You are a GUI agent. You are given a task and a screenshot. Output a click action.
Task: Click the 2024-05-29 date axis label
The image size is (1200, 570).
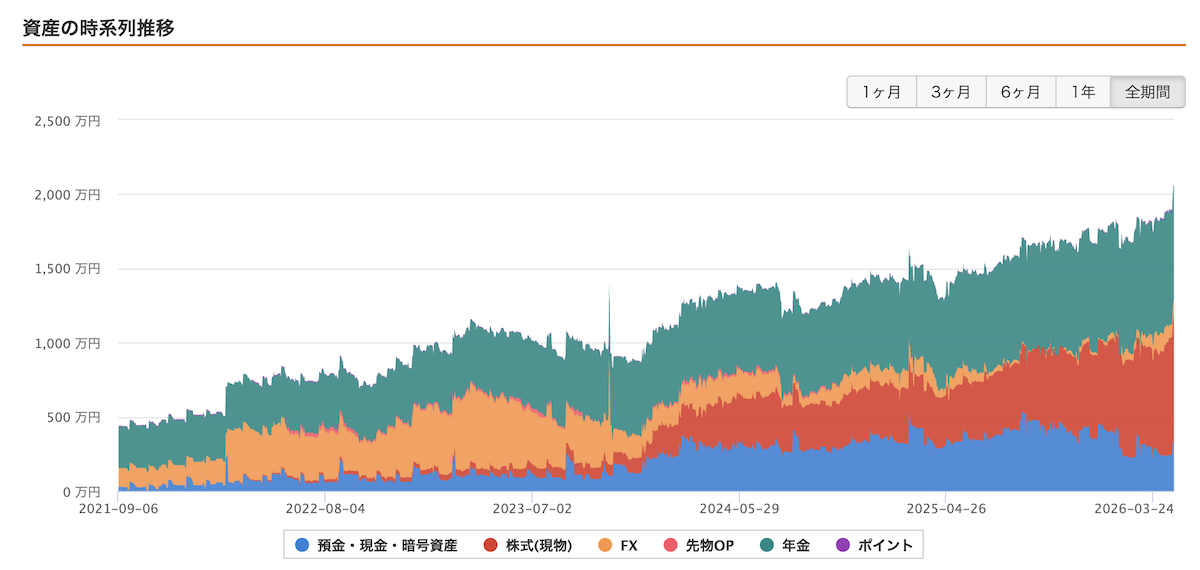[739, 508]
